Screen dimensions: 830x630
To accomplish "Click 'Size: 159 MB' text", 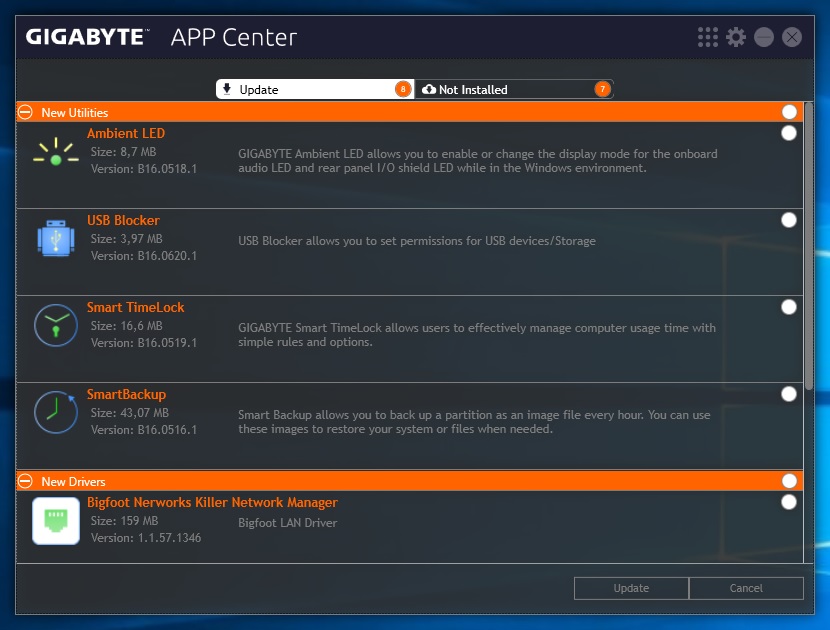I will [124, 521].
